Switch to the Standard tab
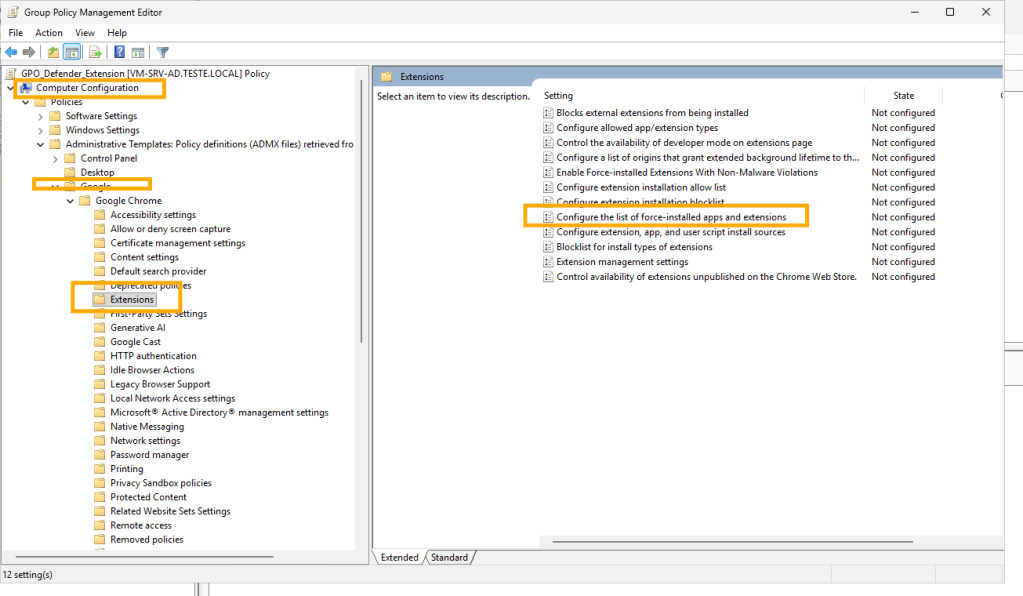Viewport: 1023px width, 596px height. coord(449,557)
